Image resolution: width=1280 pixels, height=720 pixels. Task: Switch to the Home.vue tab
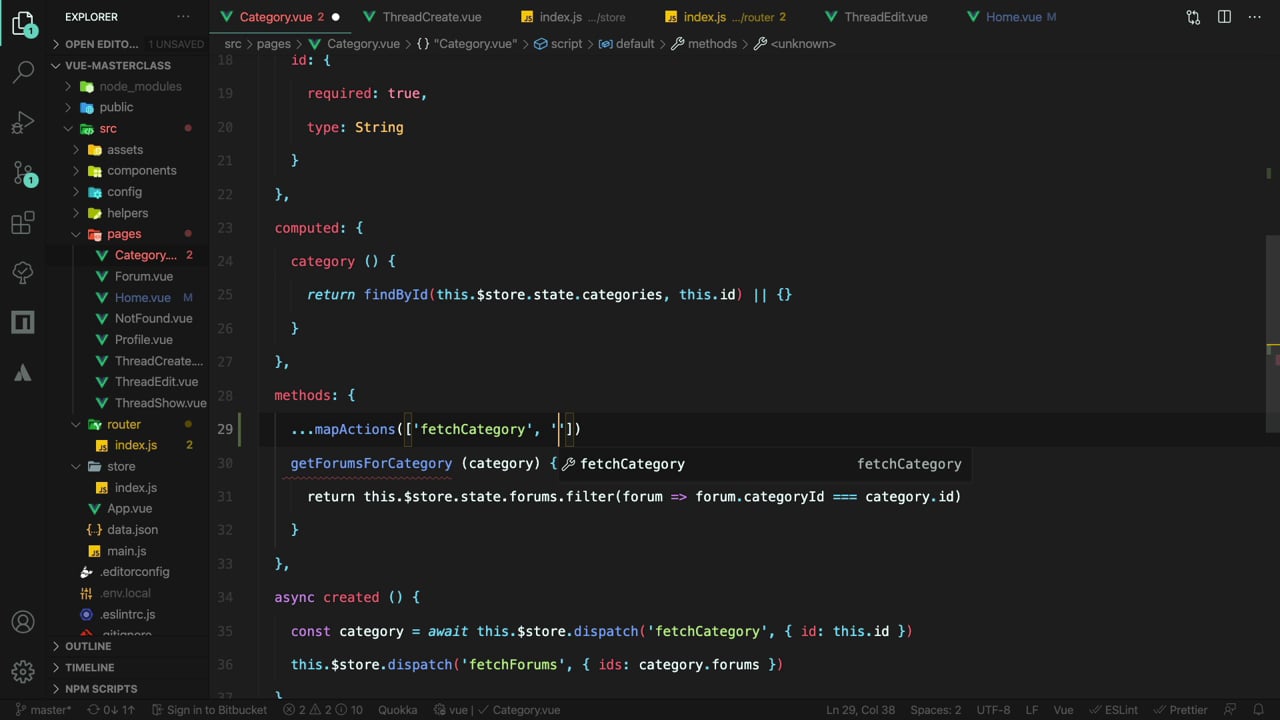(1020, 17)
